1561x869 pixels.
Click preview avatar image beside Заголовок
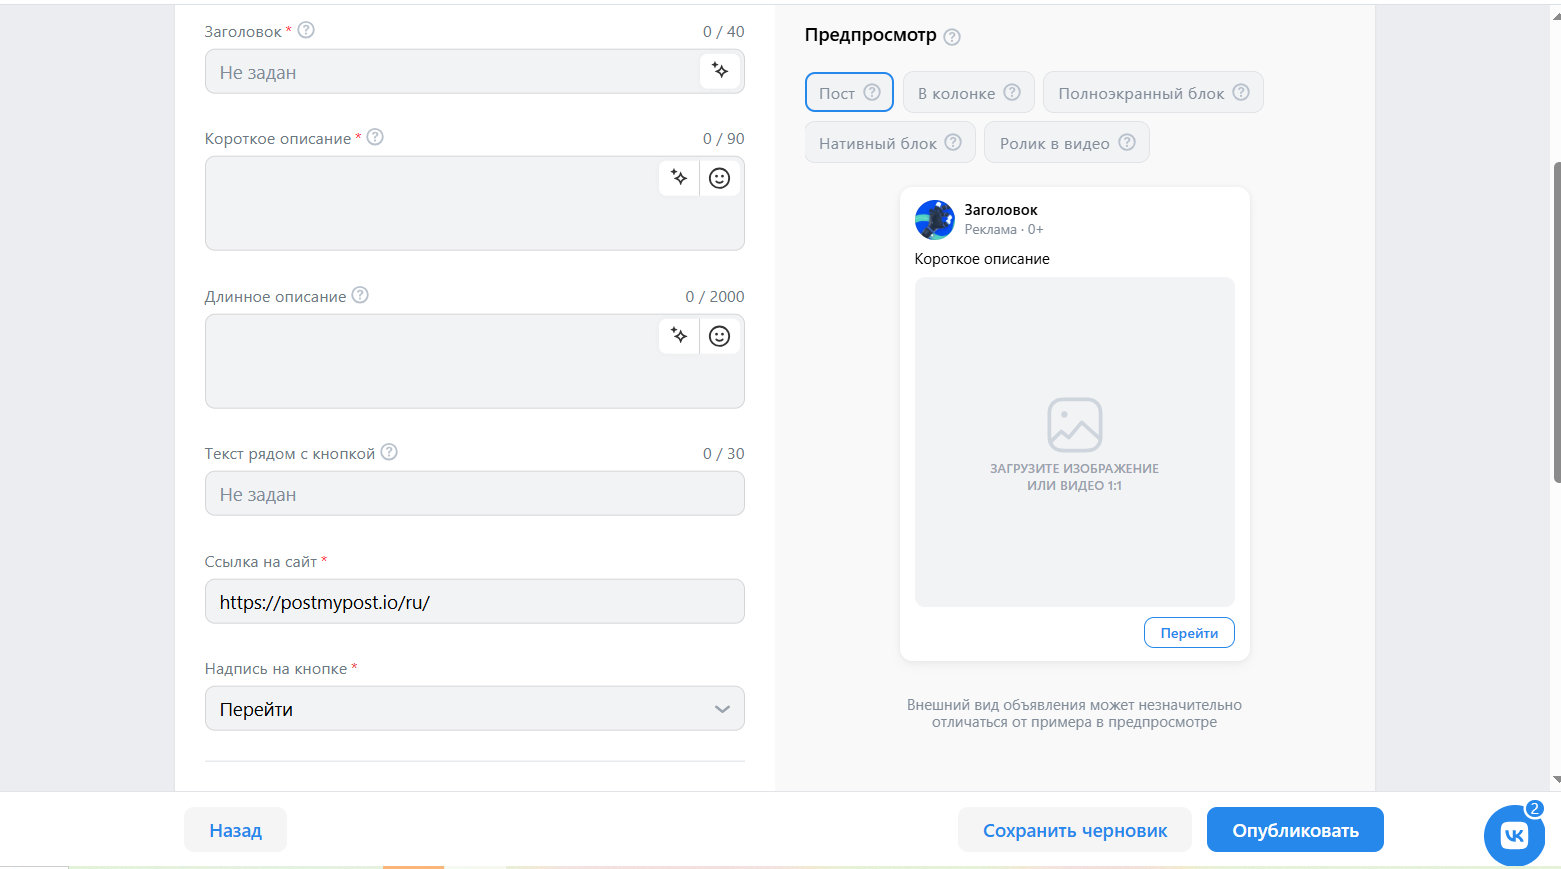click(935, 220)
